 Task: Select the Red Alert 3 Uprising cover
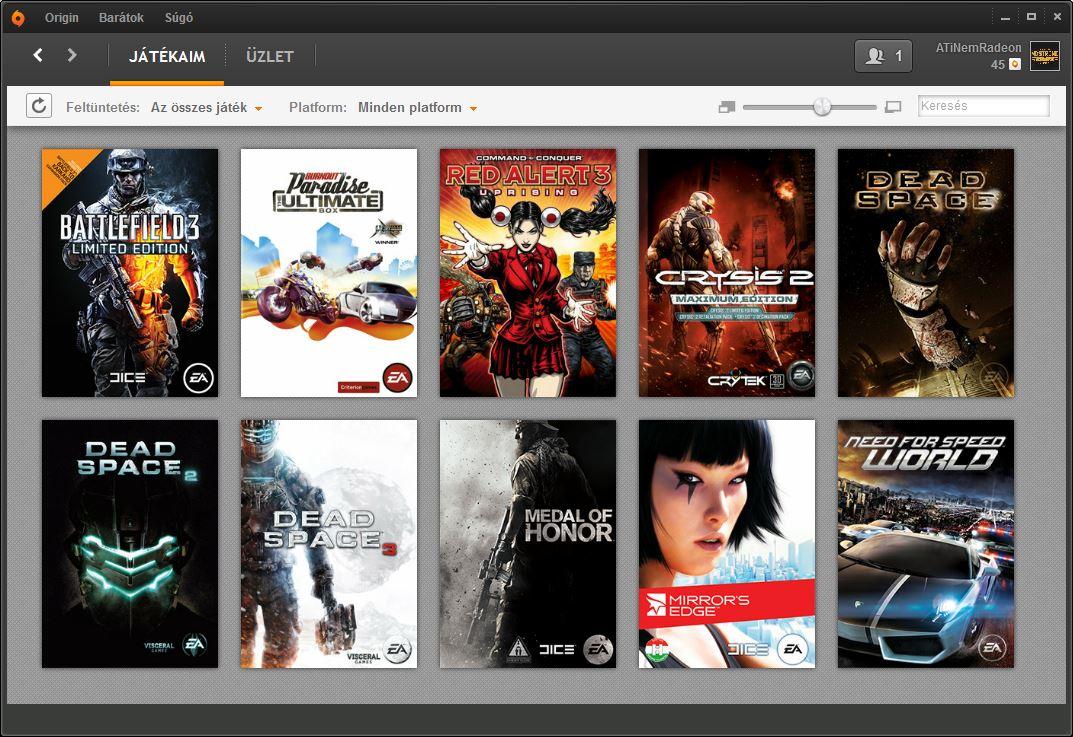click(528, 273)
